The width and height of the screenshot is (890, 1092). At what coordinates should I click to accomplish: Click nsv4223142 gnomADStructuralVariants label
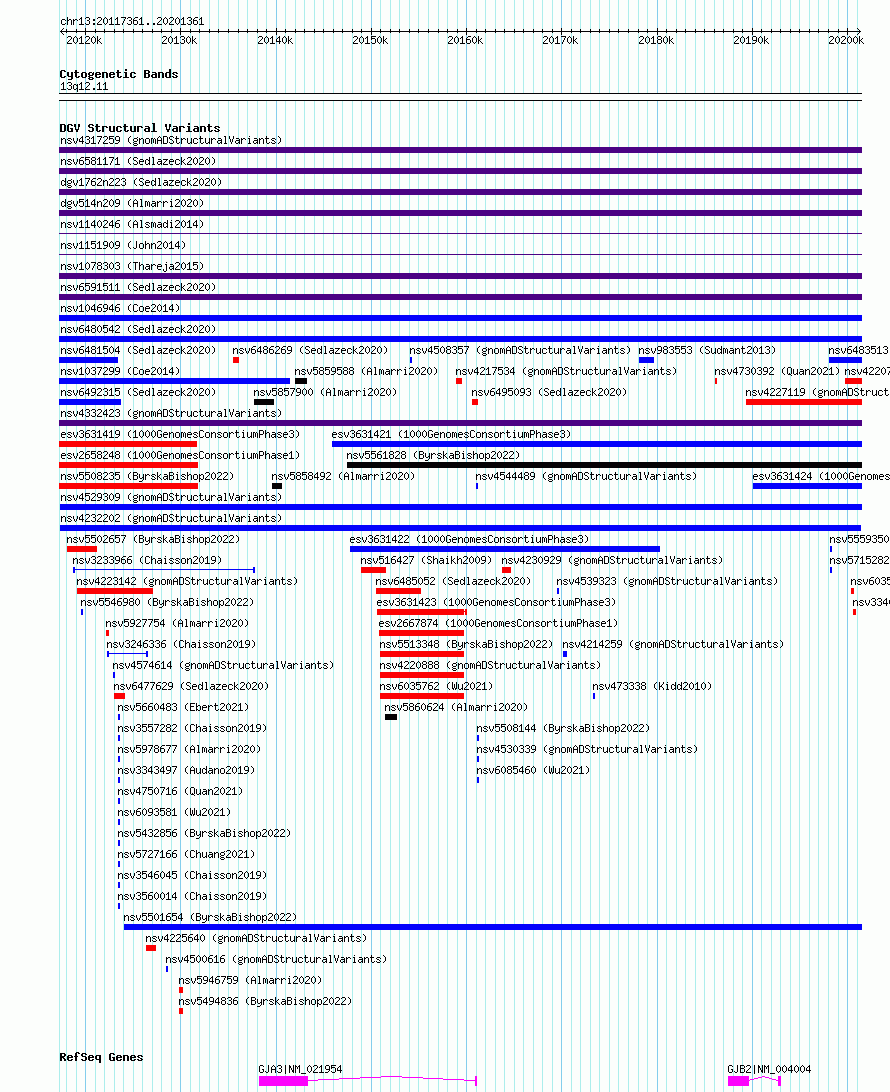coord(187,581)
